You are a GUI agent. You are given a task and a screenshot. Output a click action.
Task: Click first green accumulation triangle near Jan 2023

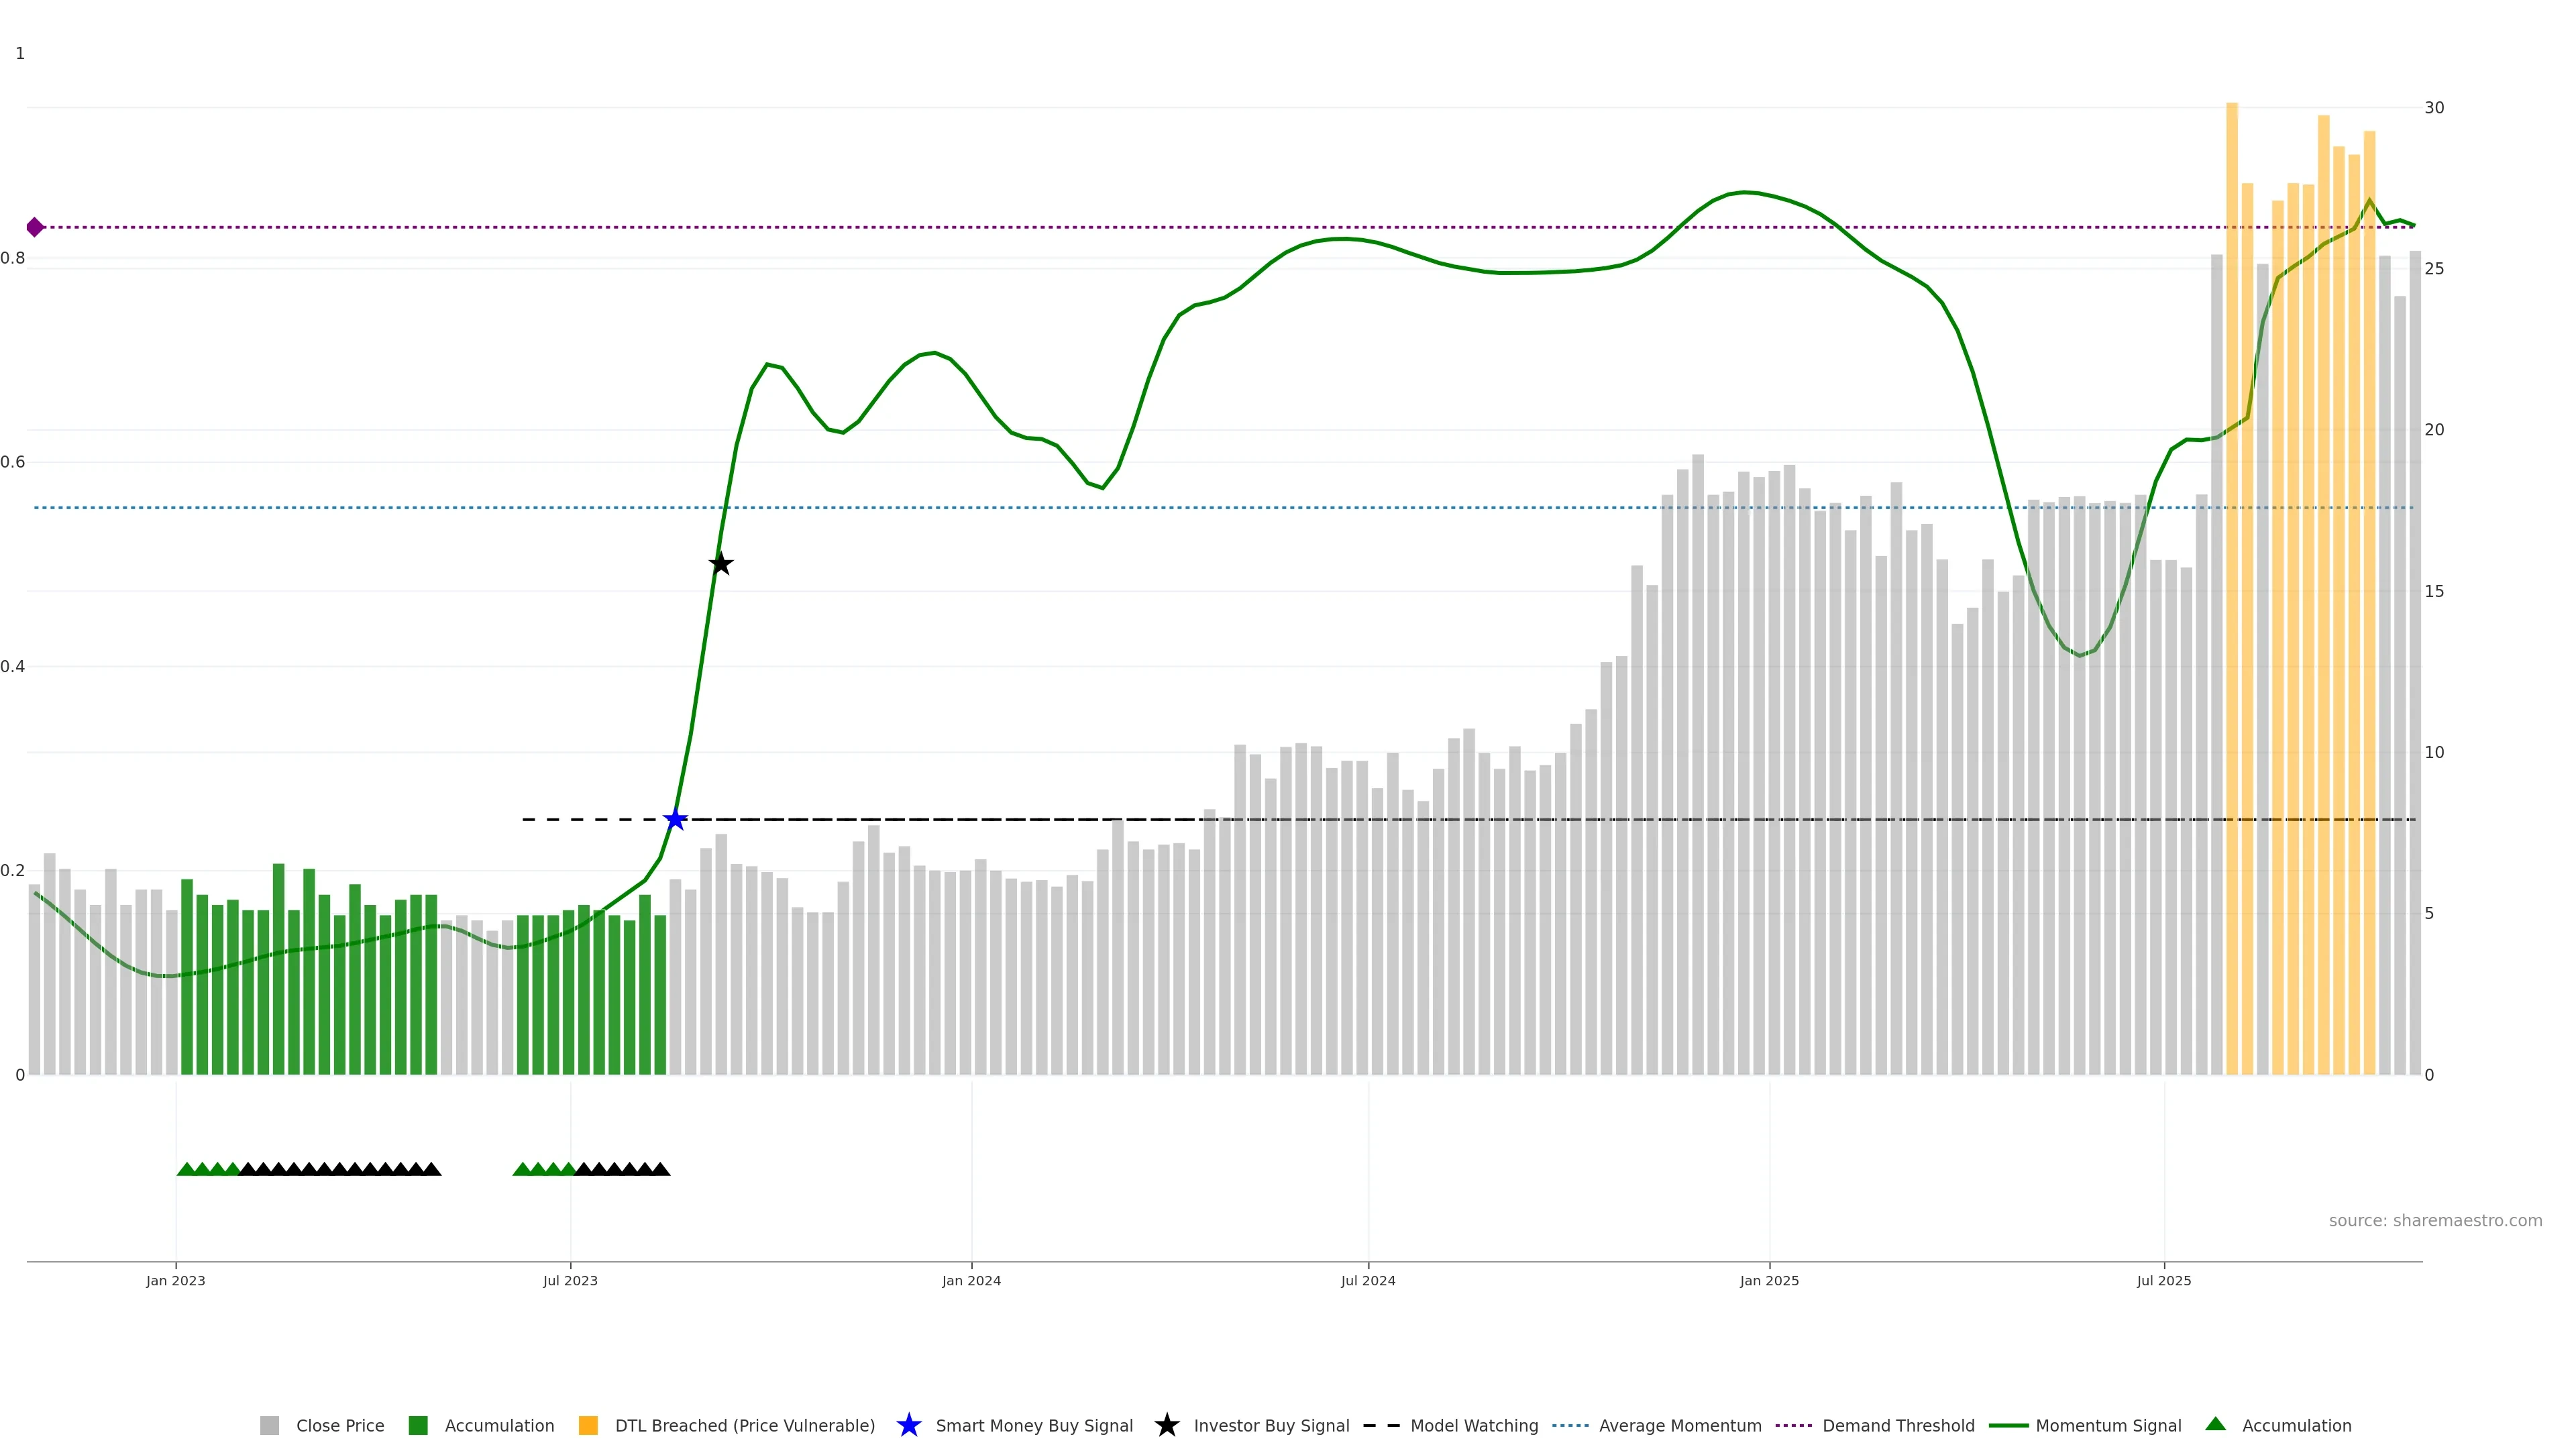186,1169
